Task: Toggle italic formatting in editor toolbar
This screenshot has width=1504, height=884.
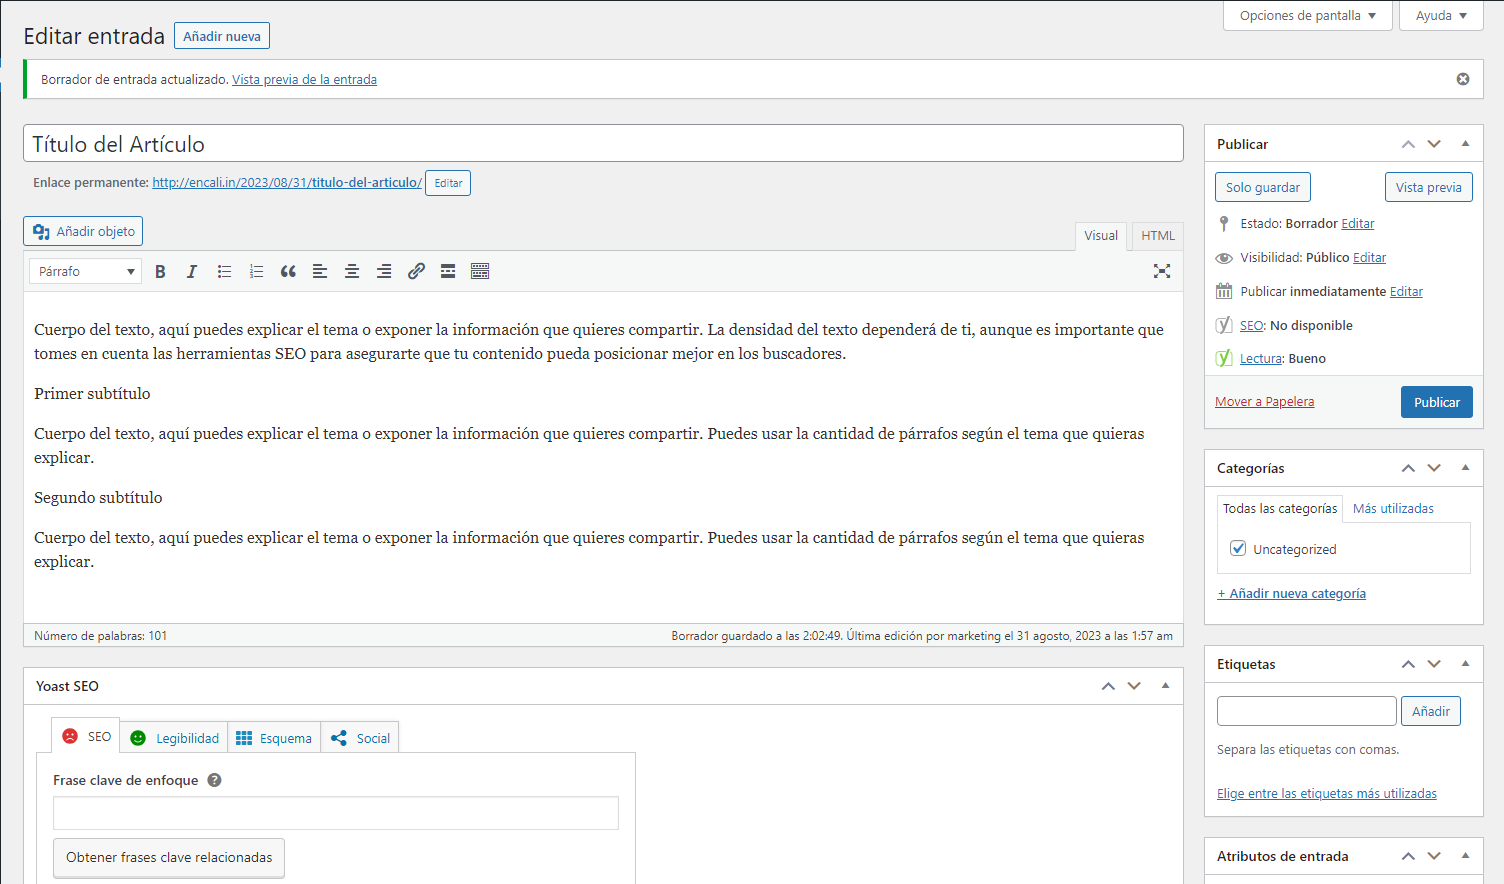Action: pos(192,271)
